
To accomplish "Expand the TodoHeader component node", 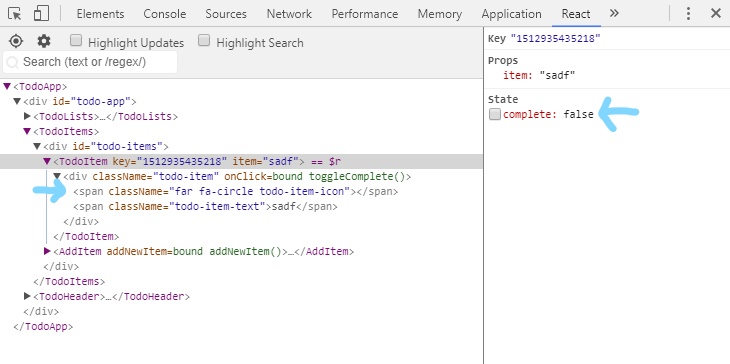I will pos(27,297).
